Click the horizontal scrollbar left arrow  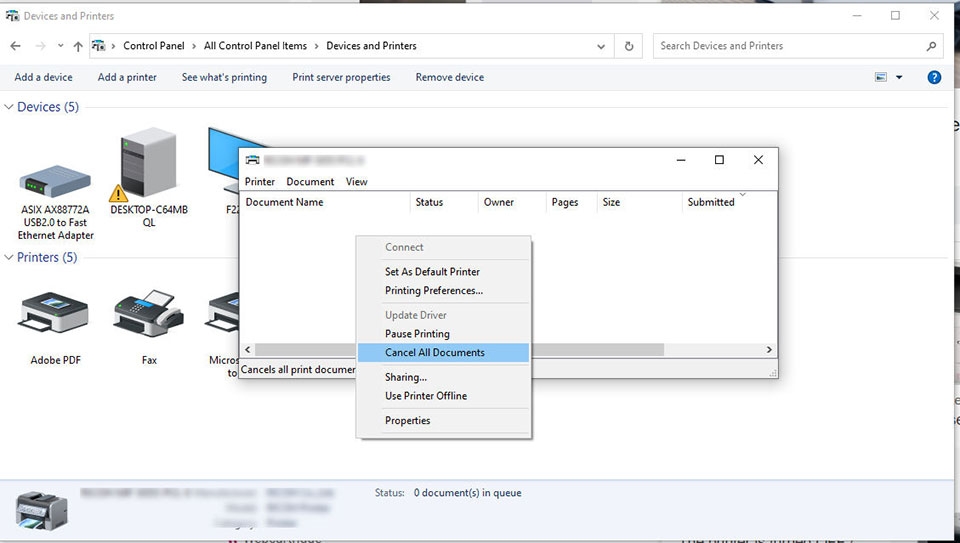coord(247,350)
